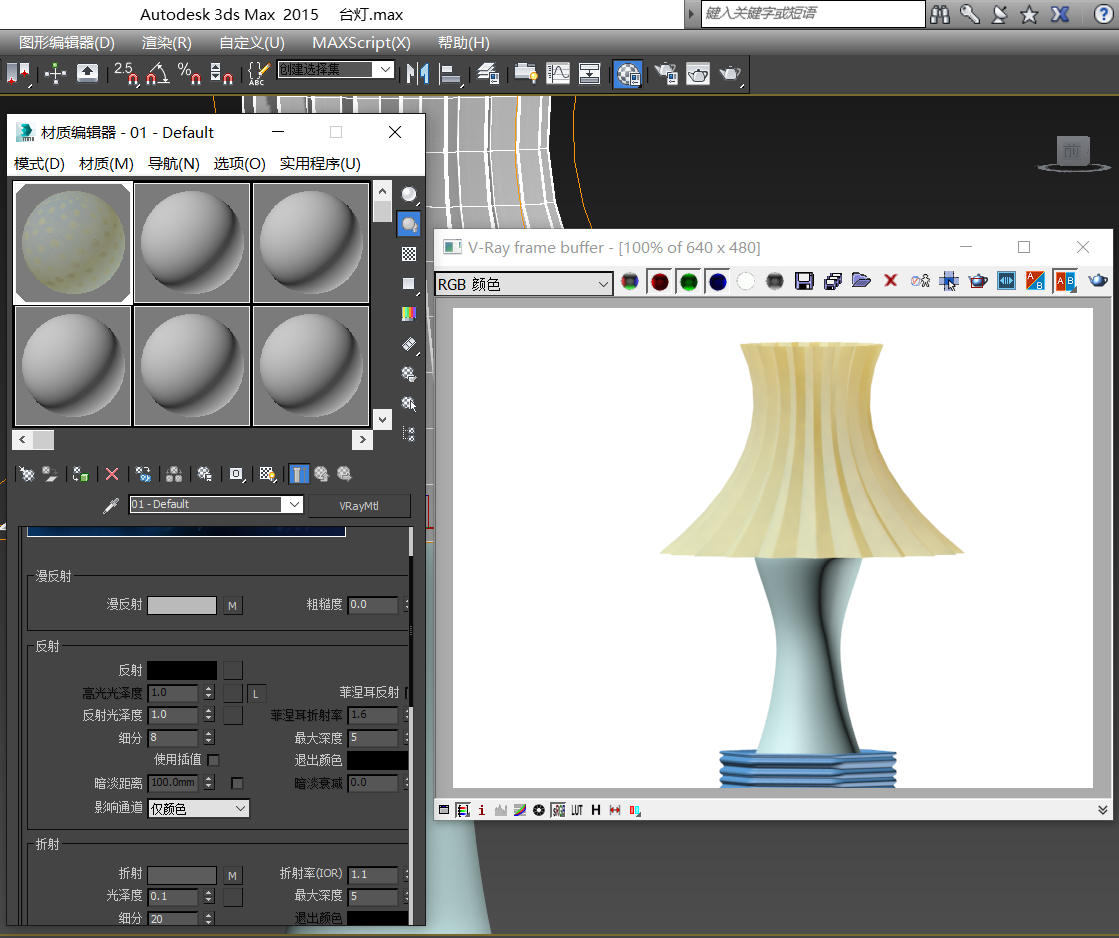The width and height of the screenshot is (1119, 938).
Task: Click the angle snap toggle icon
Action: [158, 74]
